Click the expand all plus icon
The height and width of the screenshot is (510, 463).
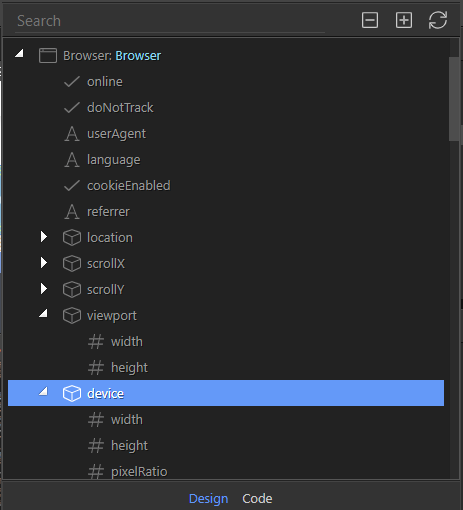(x=404, y=20)
